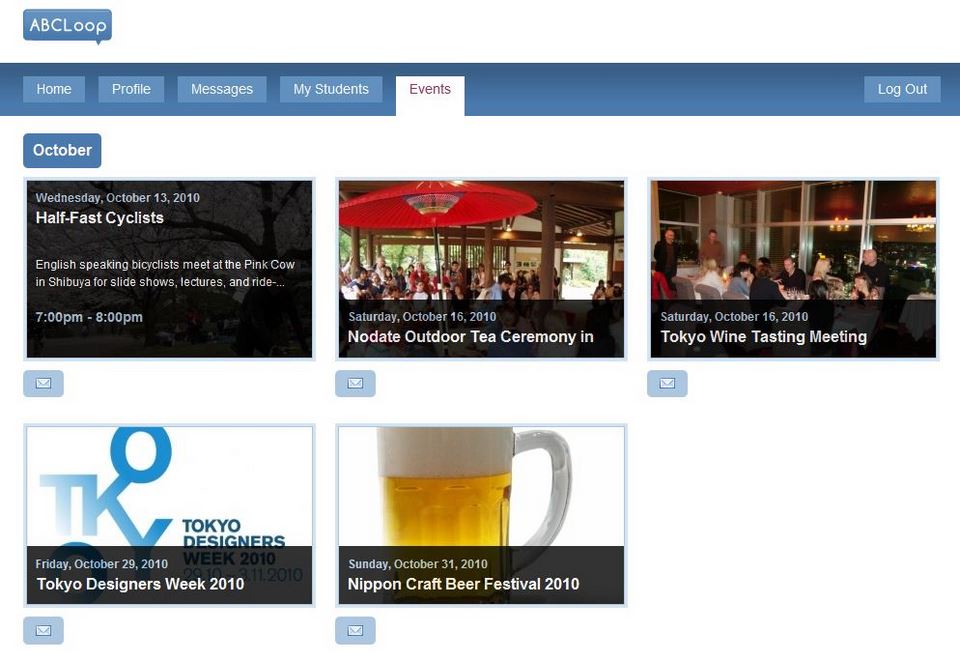Click envelope icon under Half-Fast Cyclists
The height and width of the screenshot is (661, 960).
tap(43, 384)
